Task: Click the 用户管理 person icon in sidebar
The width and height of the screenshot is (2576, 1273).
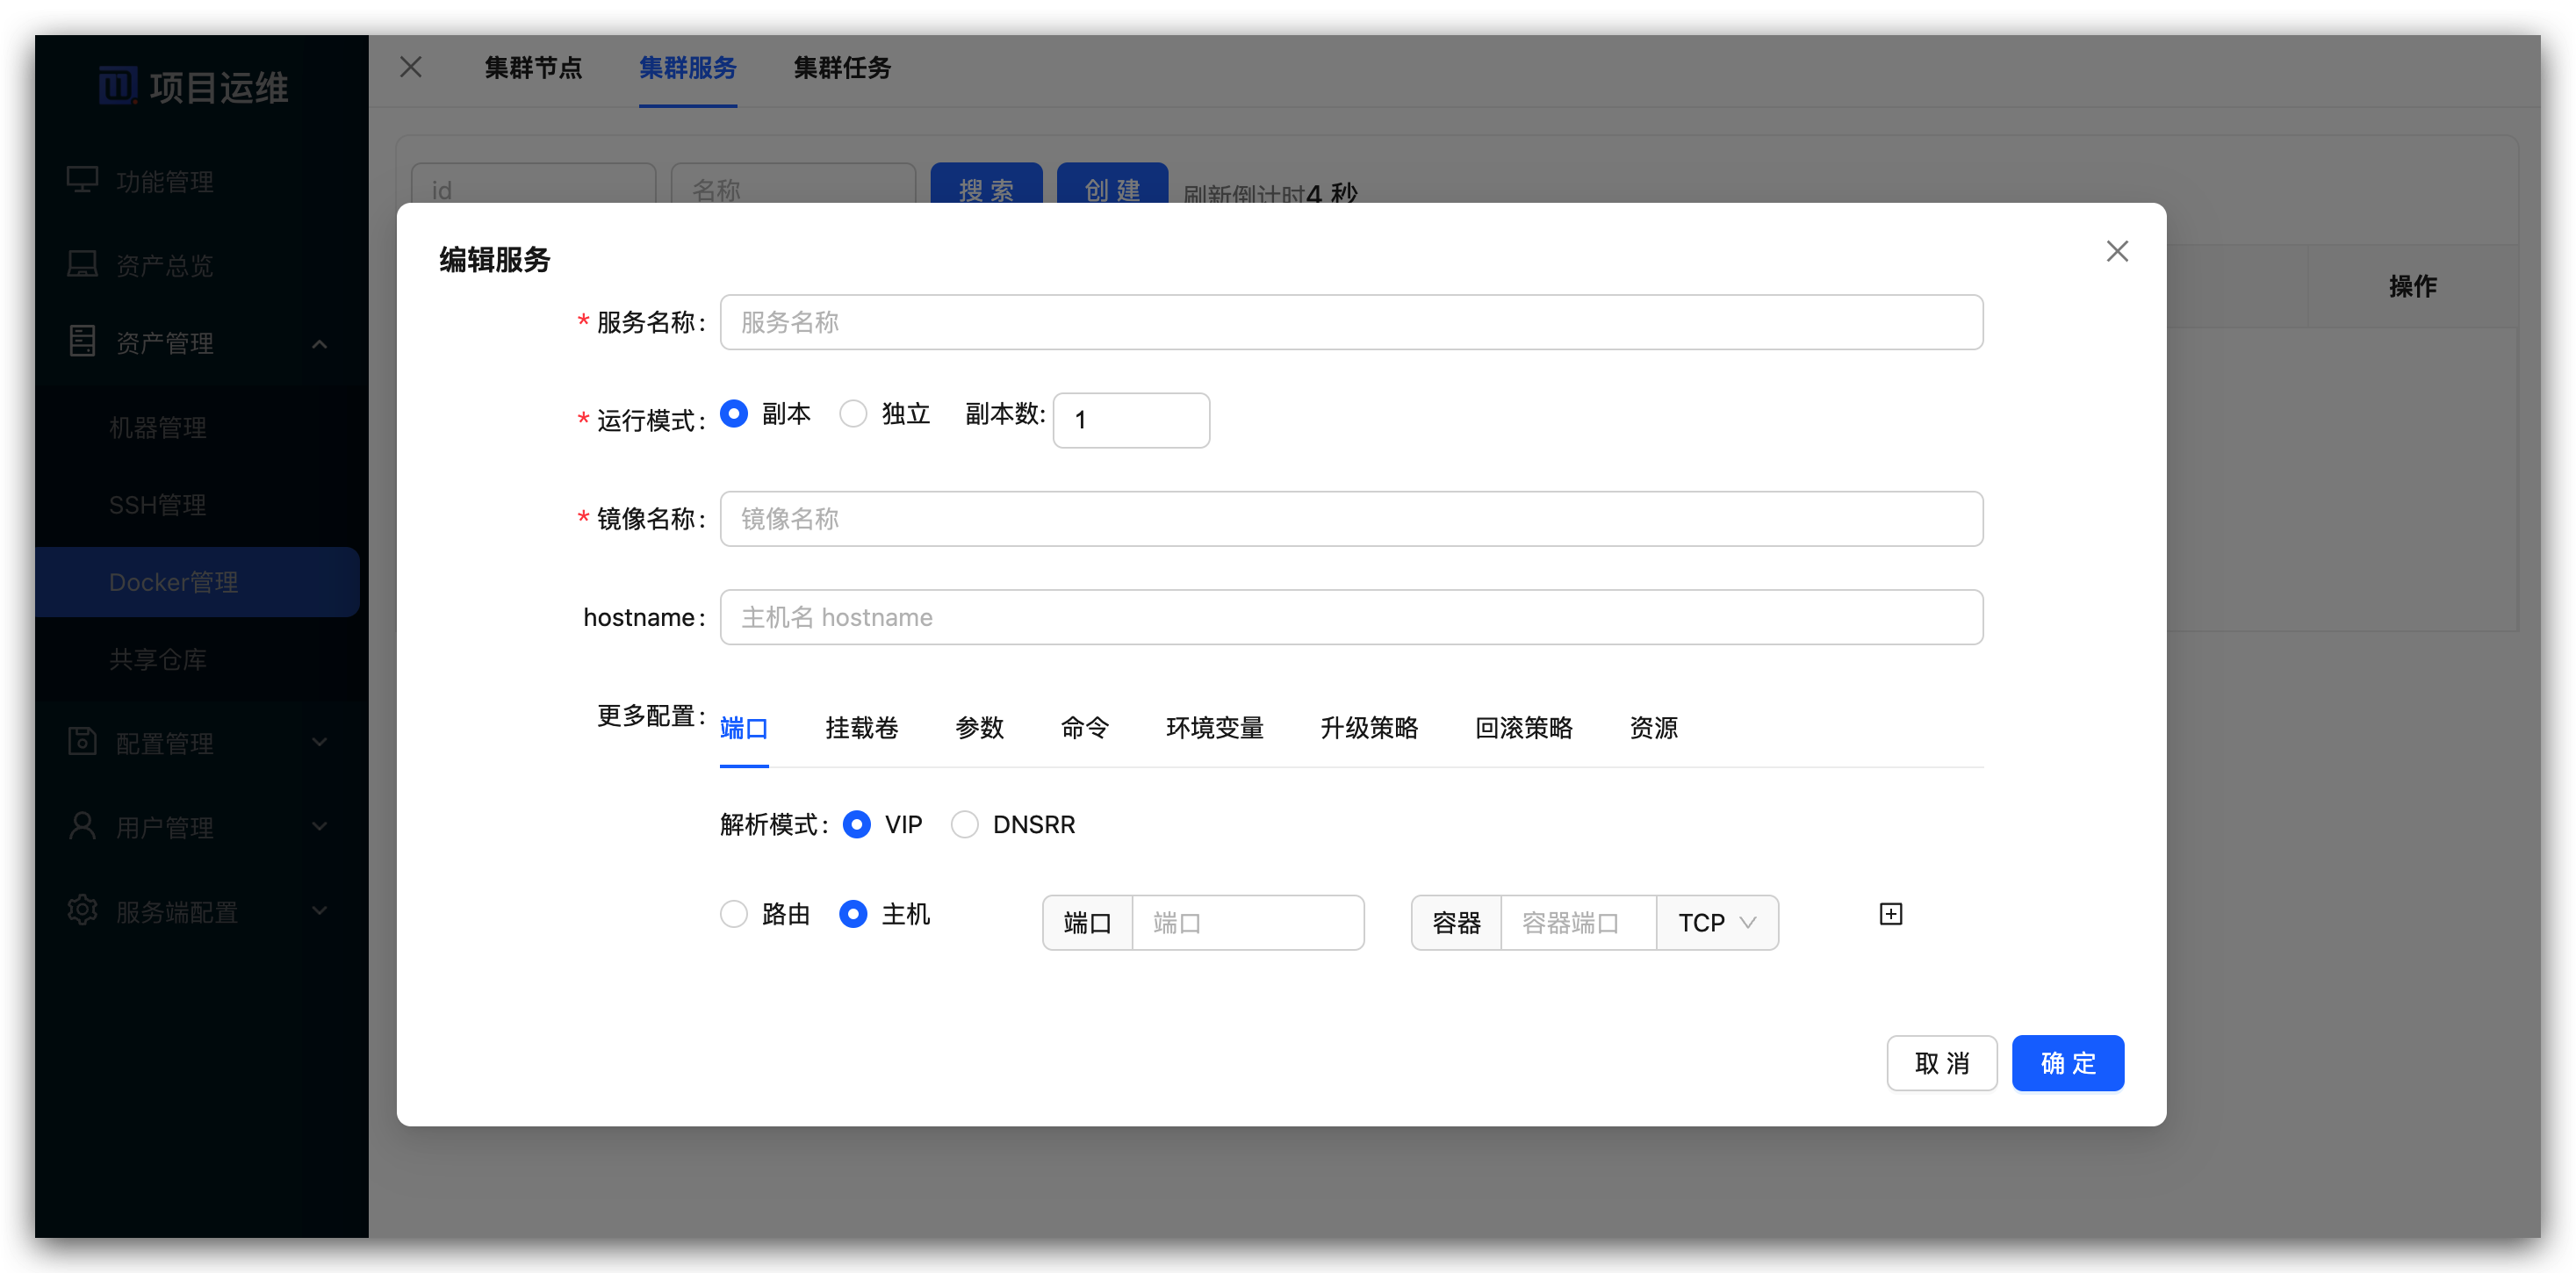Action: click(82, 826)
